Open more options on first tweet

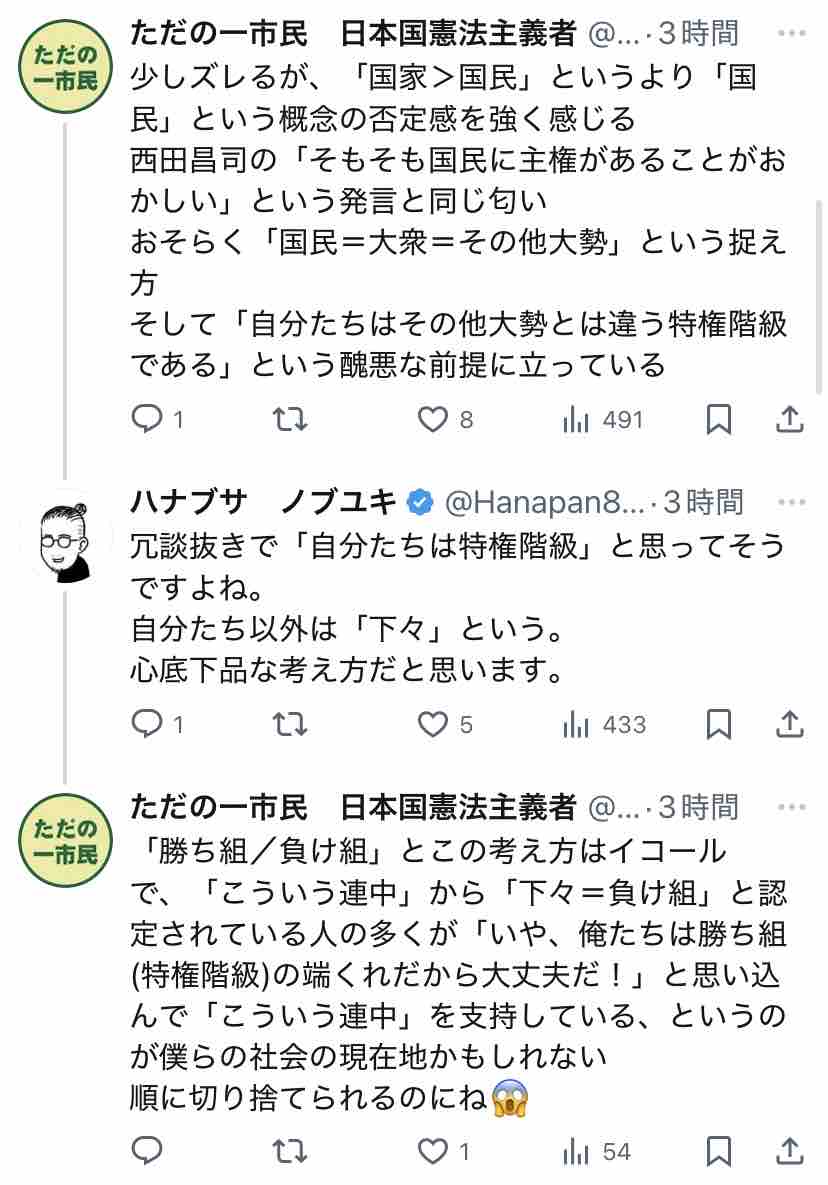[791, 34]
